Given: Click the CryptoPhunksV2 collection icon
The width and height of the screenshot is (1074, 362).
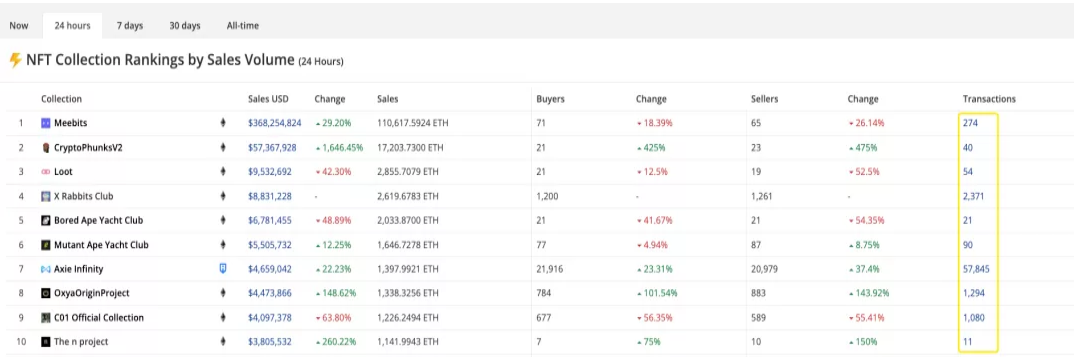Looking at the screenshot, I should [46, 147].
